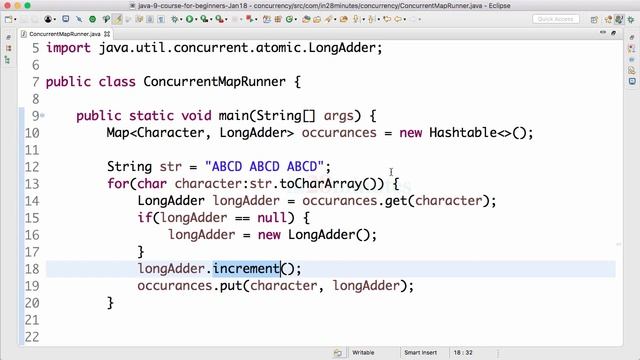Click the 18 : 32 cursor position

click(x=463, y=352)
